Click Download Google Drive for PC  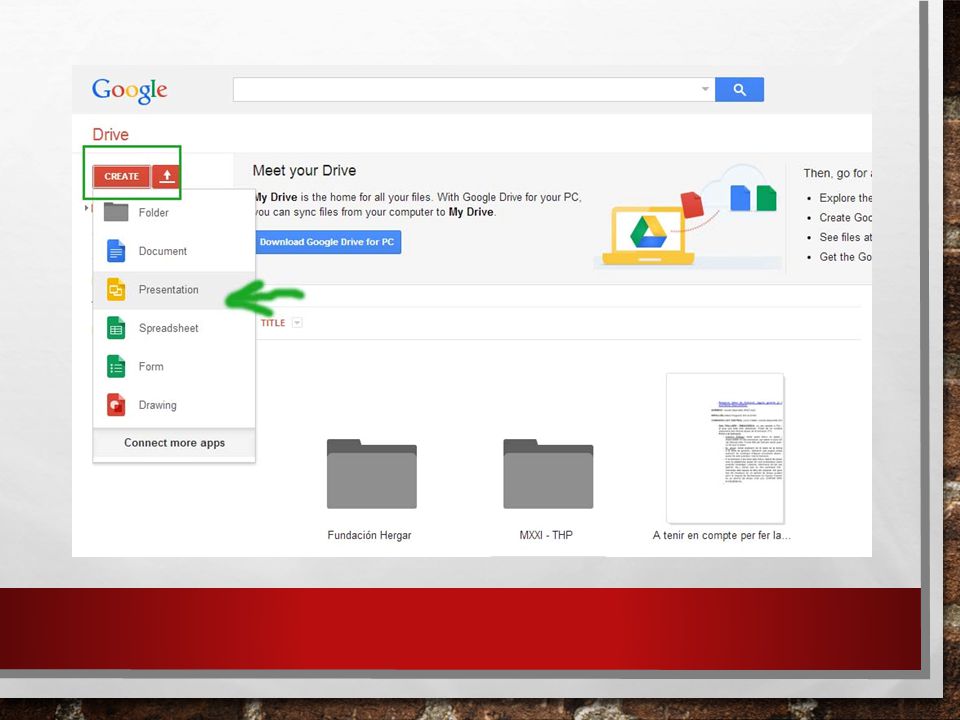coord(328,242)
